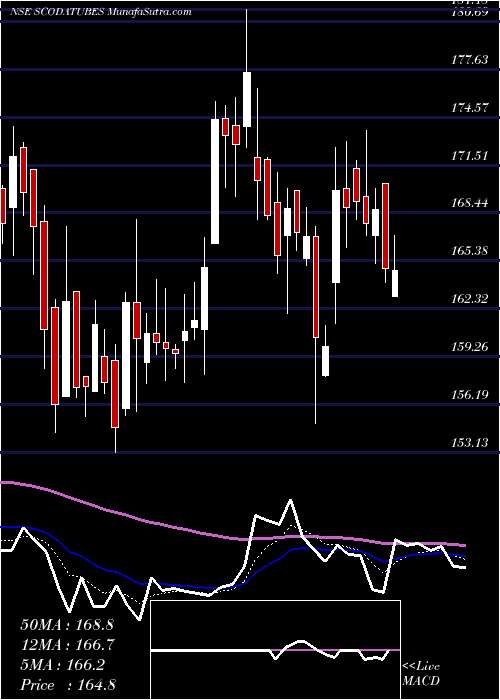Screen dimensions: 500x700
Task: Click the 50MA : 168.8 readout
Action: (68, 625)
